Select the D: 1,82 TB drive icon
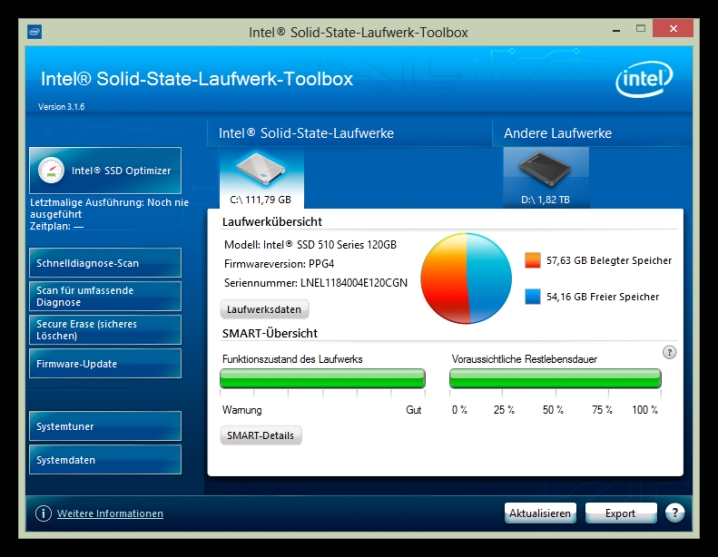 545,170
